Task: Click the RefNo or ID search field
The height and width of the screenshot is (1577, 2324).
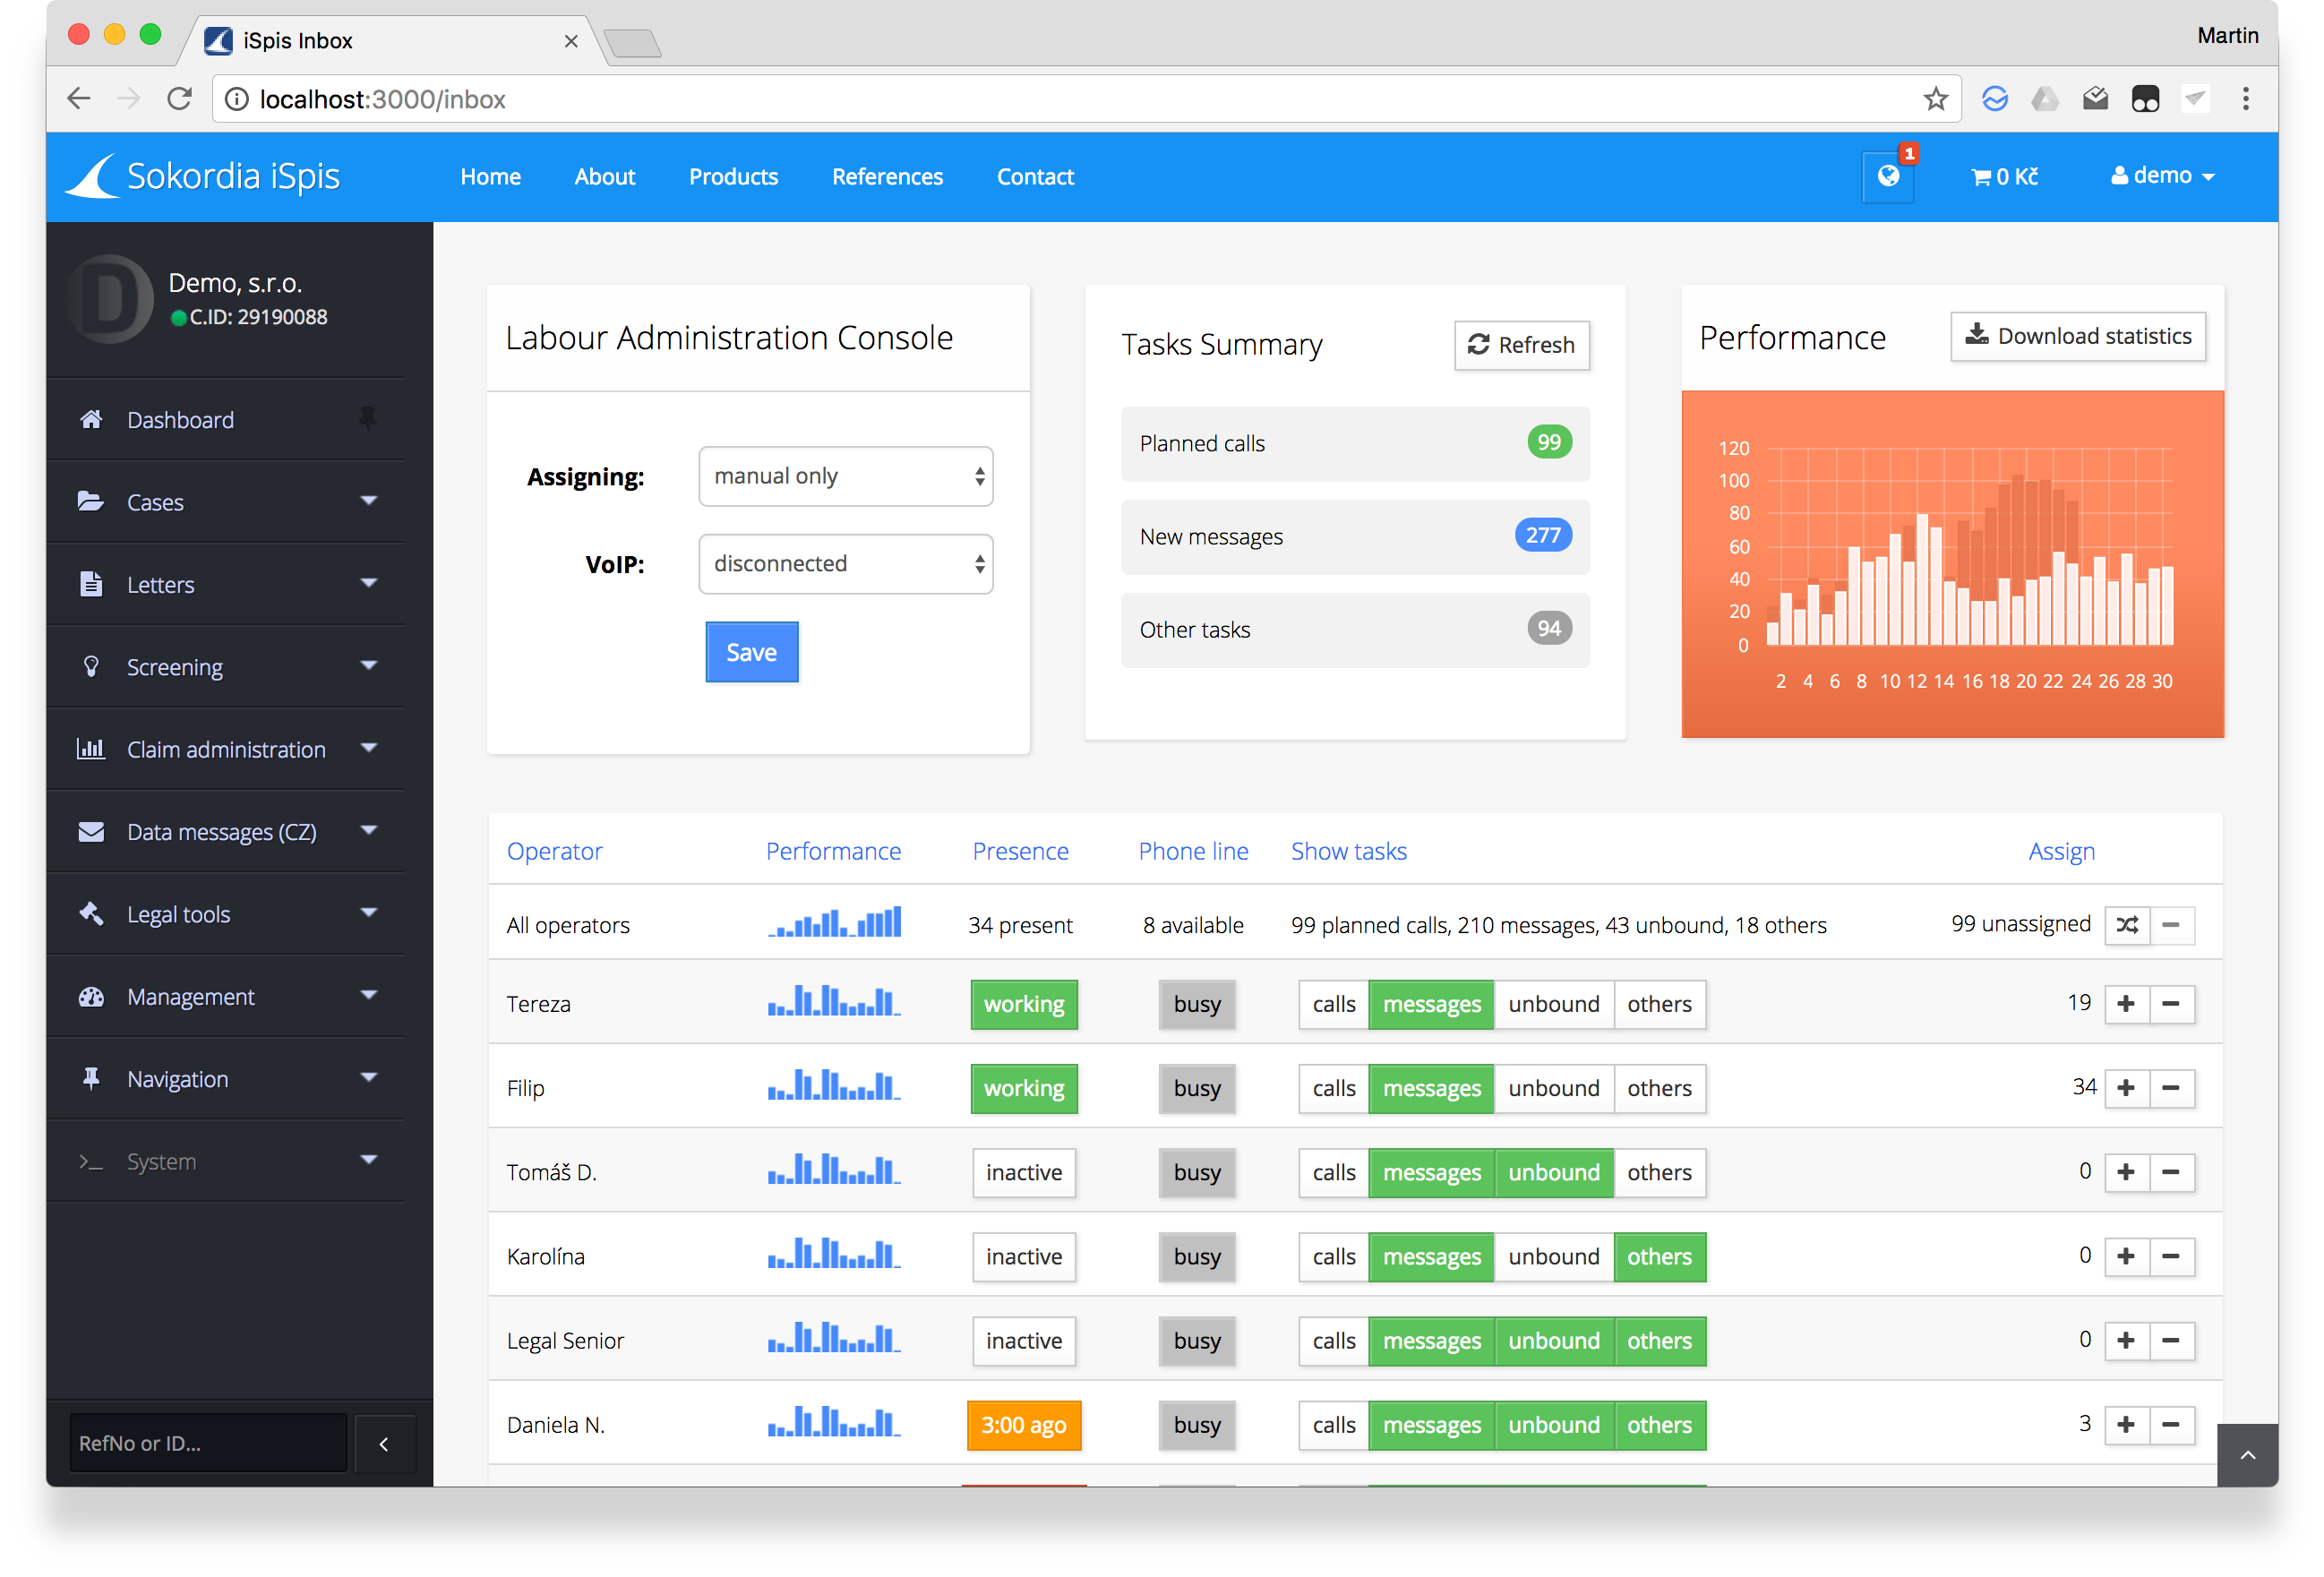Action: point(208,1443)
